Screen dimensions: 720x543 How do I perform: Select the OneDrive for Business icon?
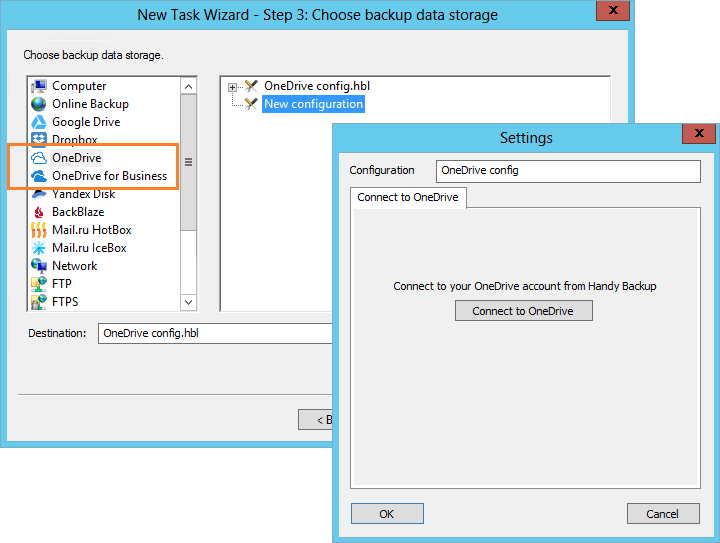39,176
